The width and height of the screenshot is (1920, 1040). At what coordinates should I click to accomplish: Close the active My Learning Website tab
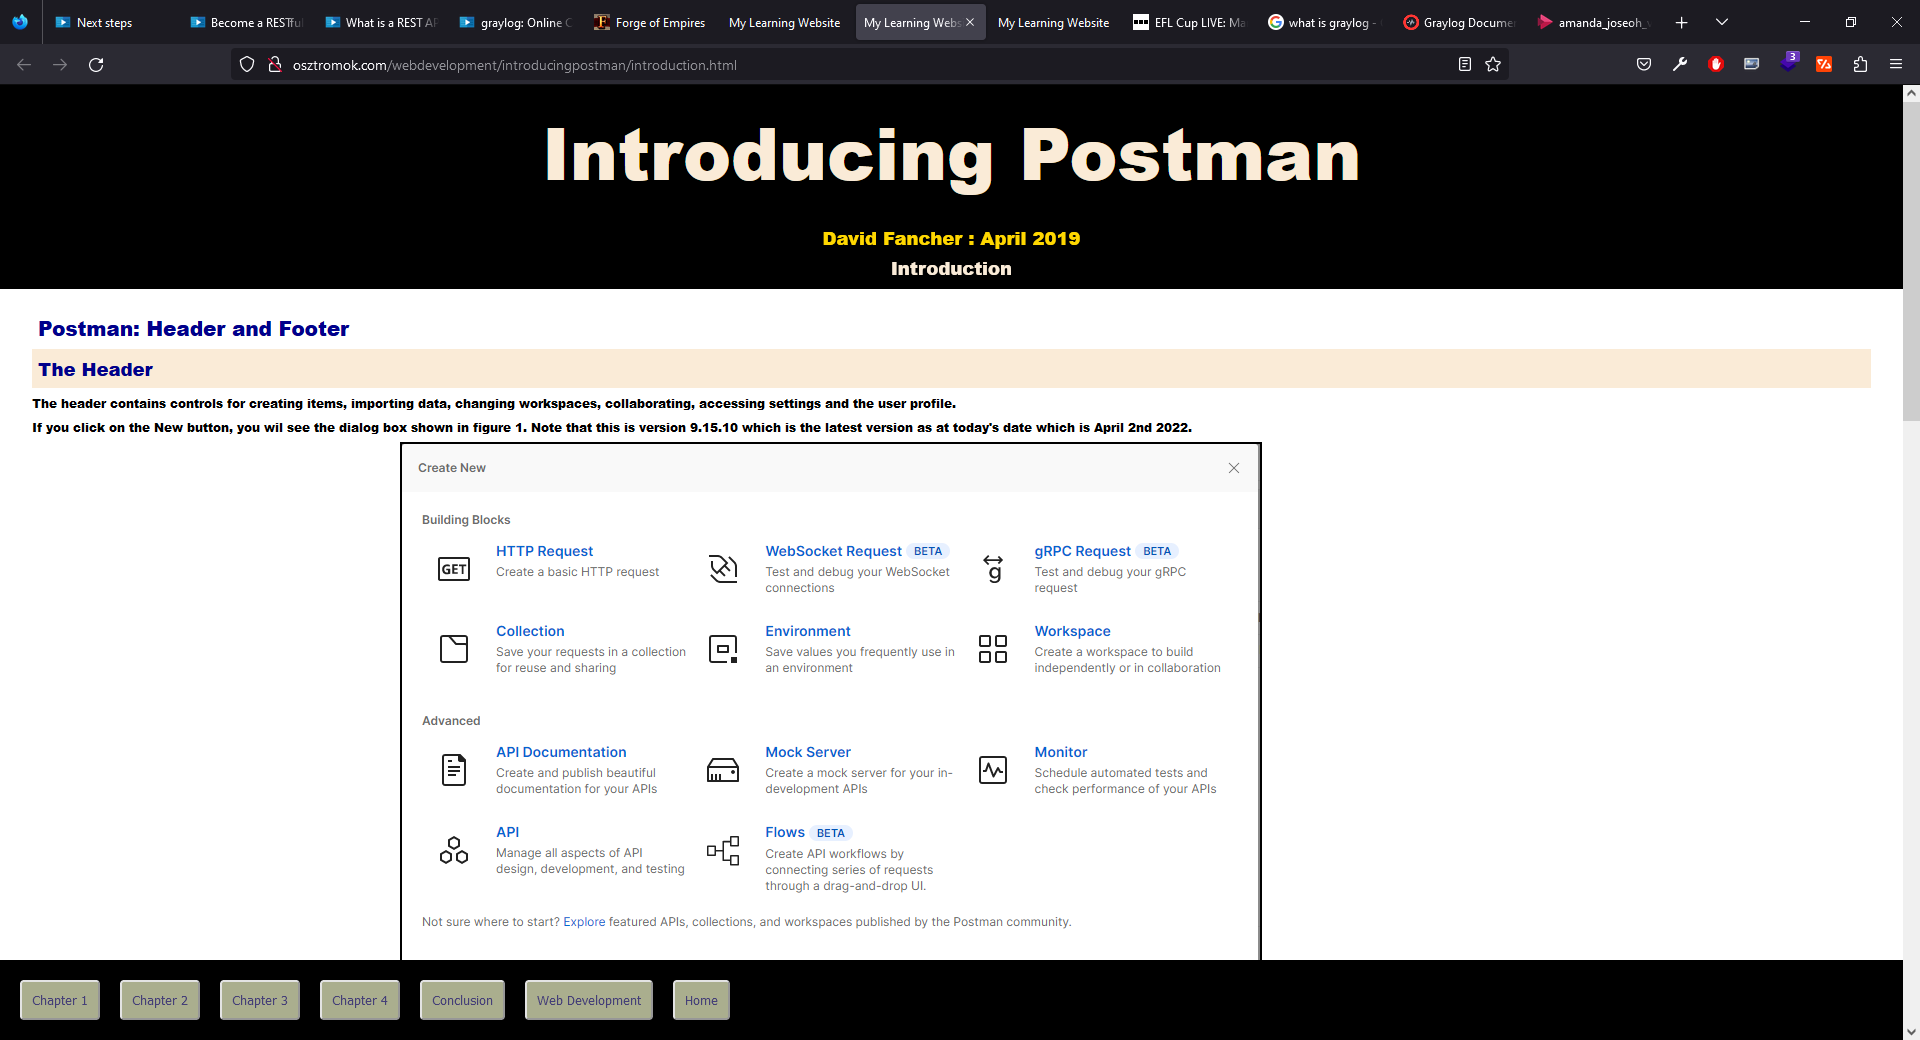(x=970, y=22)
